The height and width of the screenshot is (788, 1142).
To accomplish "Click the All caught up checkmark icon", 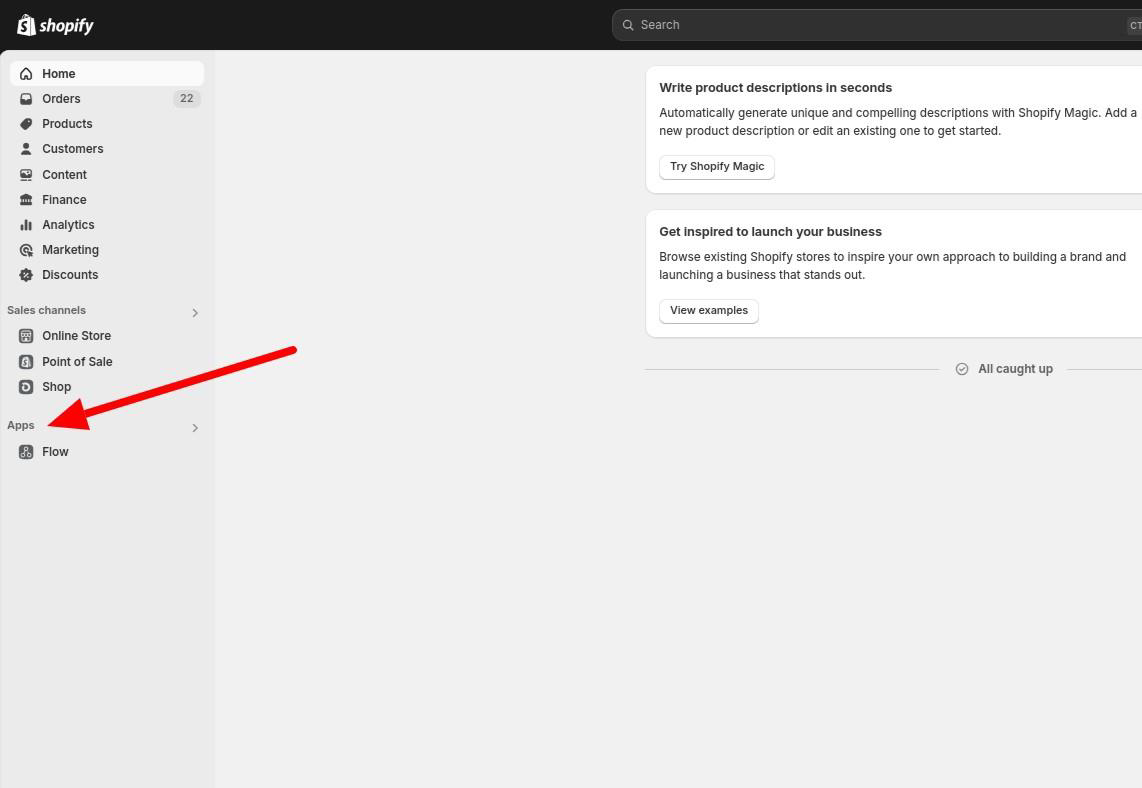I will [962, 369].
